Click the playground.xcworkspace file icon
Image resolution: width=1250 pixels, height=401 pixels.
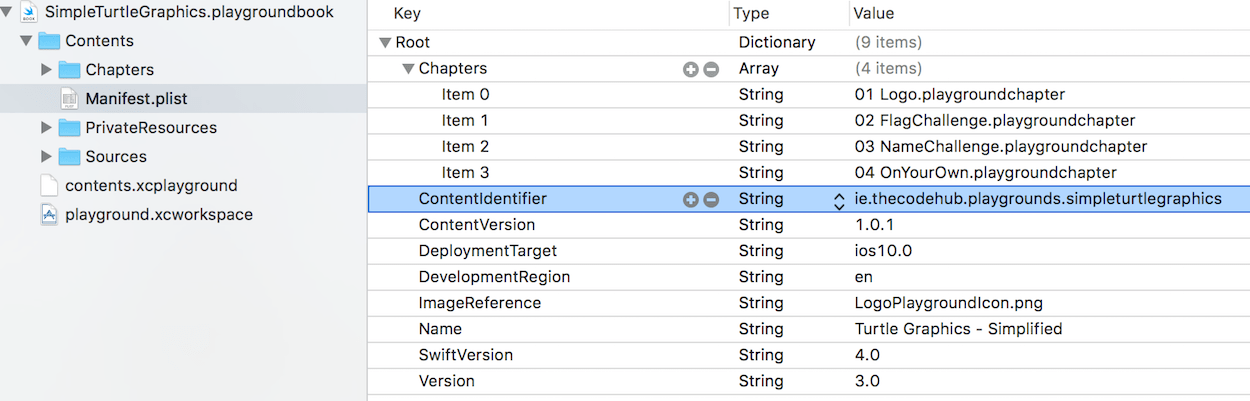[x=49, y=215]
